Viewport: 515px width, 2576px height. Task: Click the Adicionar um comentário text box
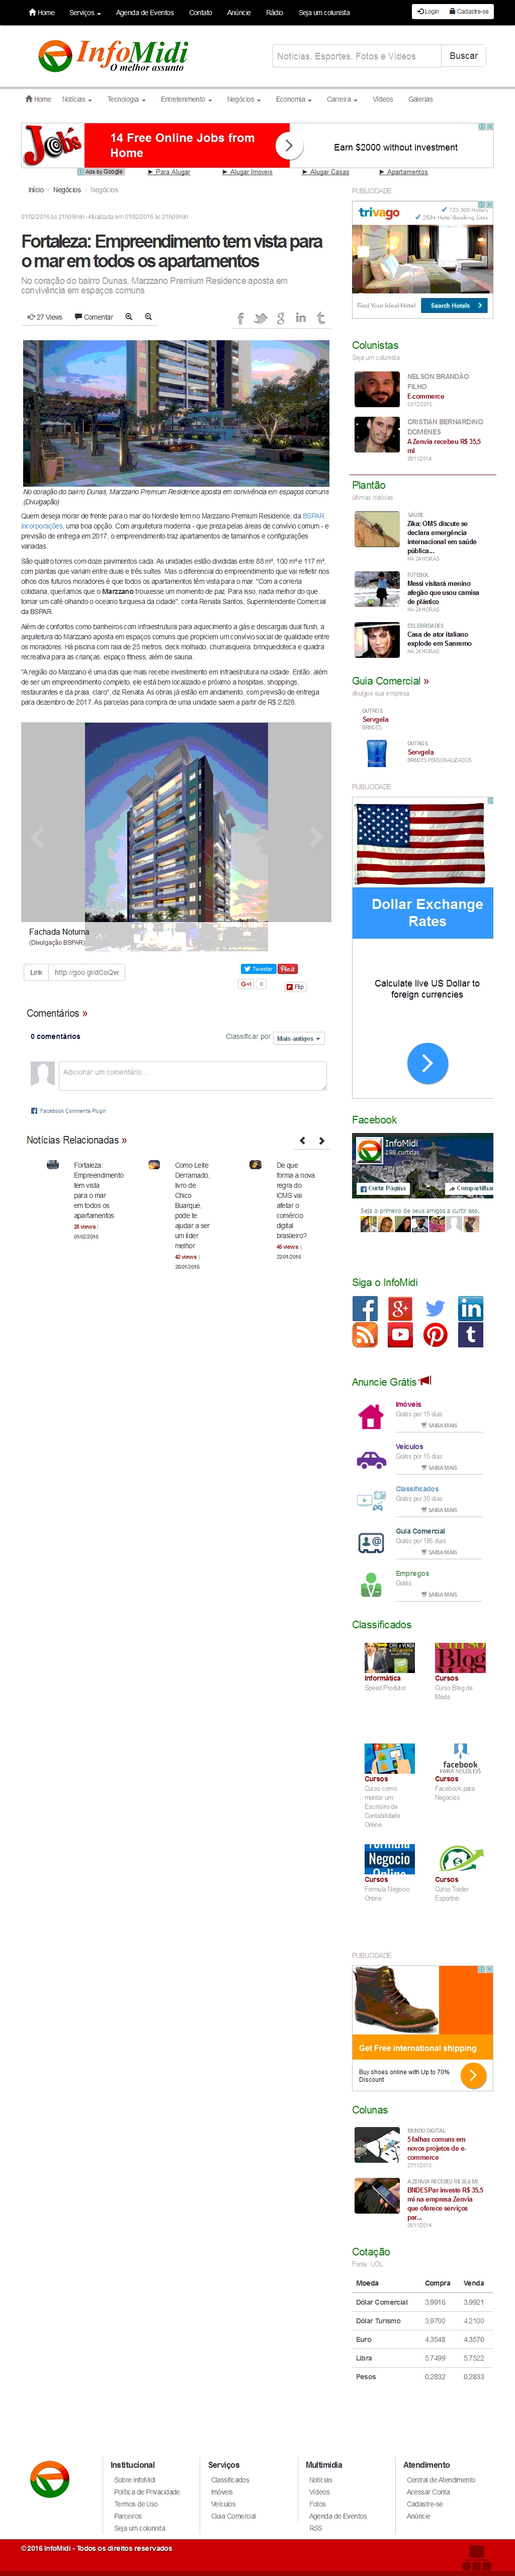tap(192, 1076)
